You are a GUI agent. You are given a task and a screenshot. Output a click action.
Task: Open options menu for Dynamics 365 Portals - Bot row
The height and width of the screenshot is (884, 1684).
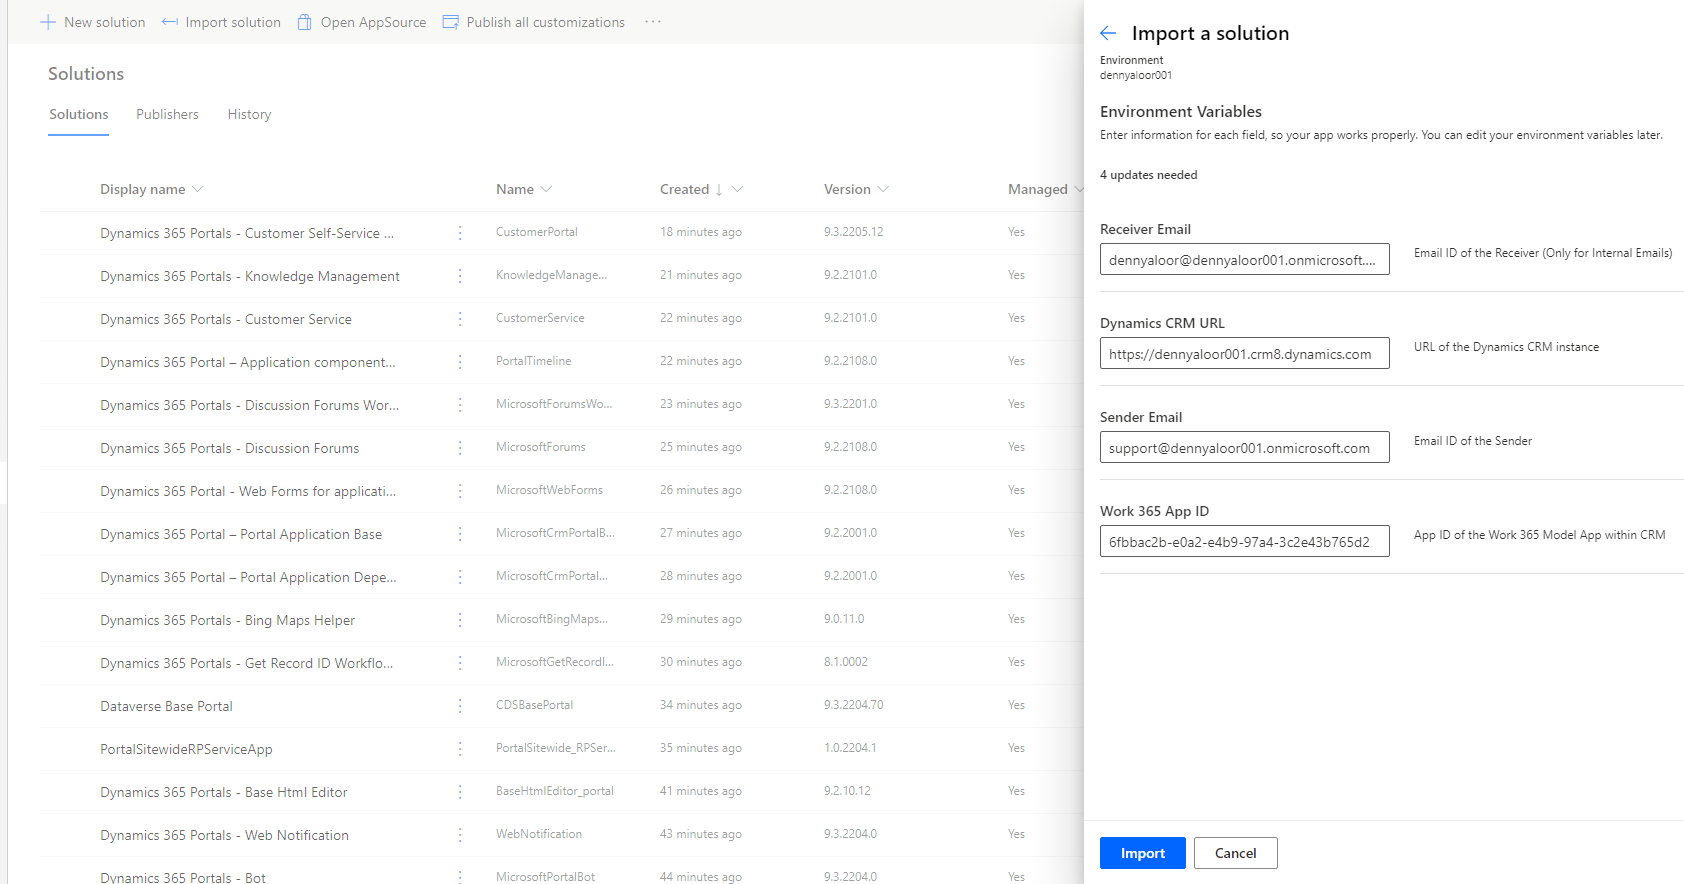pyautogui.click(x=460, y=877)
